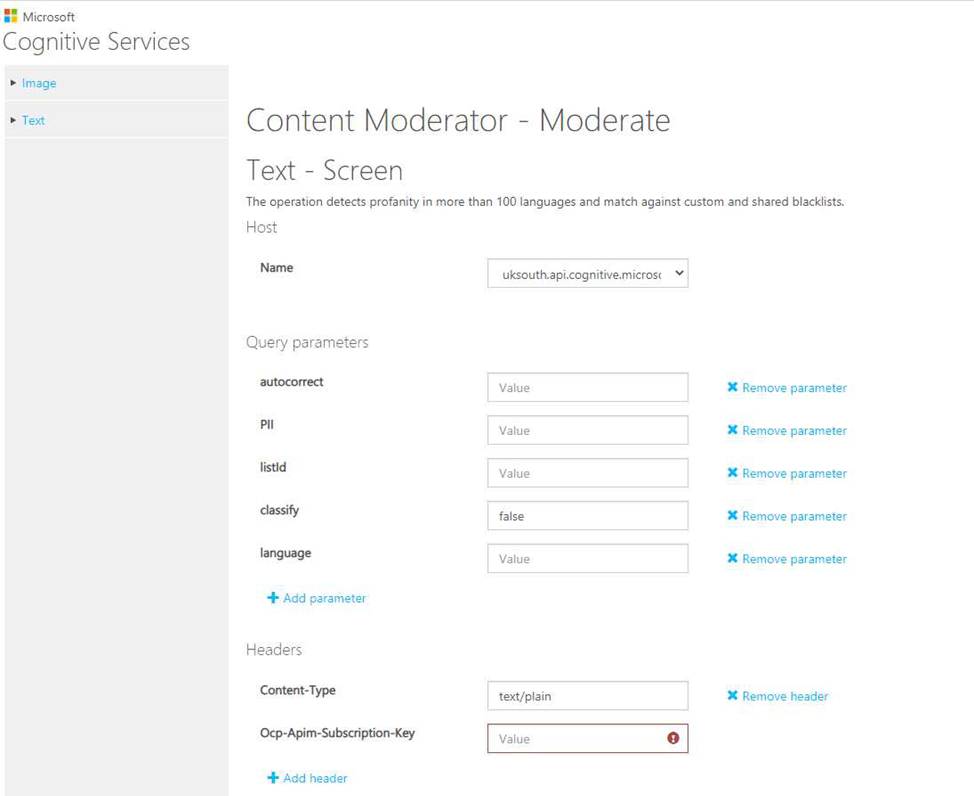This screenshot has height=796, width=974.
Task: Click the X icon for language parameter
Action: tap(732, 559)
